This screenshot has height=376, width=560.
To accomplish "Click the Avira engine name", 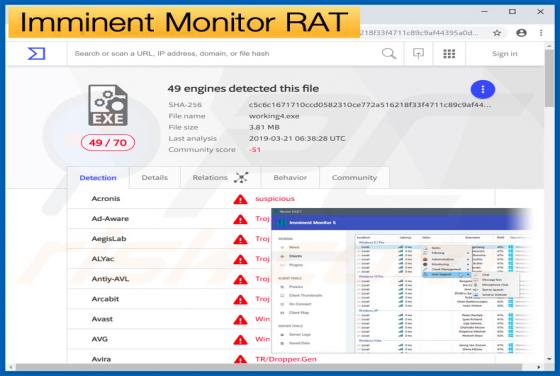I will pyautogui.click(x=101, y=359).
